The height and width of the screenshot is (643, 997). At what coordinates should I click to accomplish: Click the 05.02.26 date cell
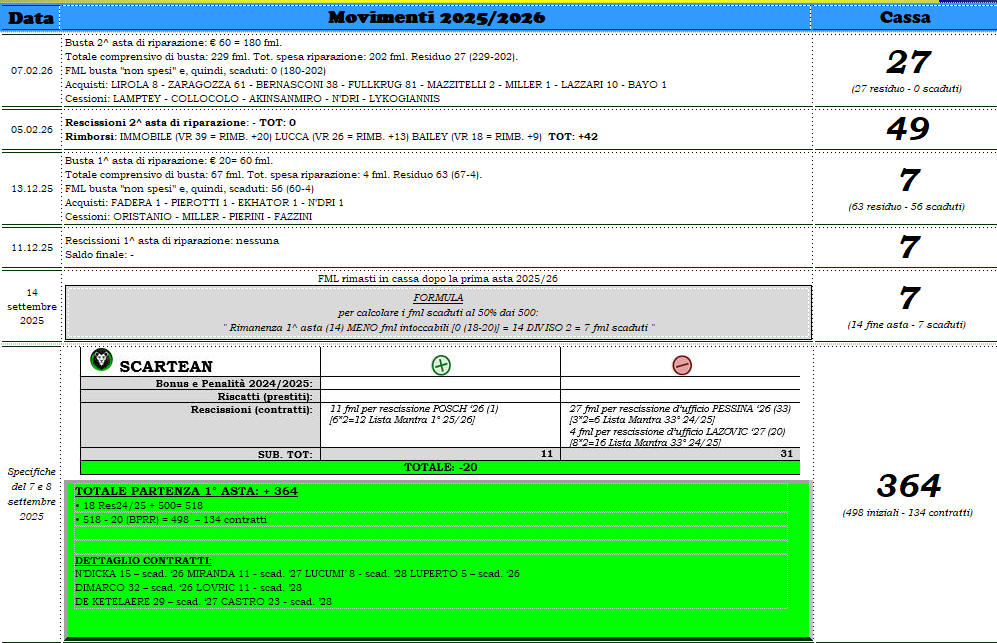pyautogui.click(x=31, y=129)
